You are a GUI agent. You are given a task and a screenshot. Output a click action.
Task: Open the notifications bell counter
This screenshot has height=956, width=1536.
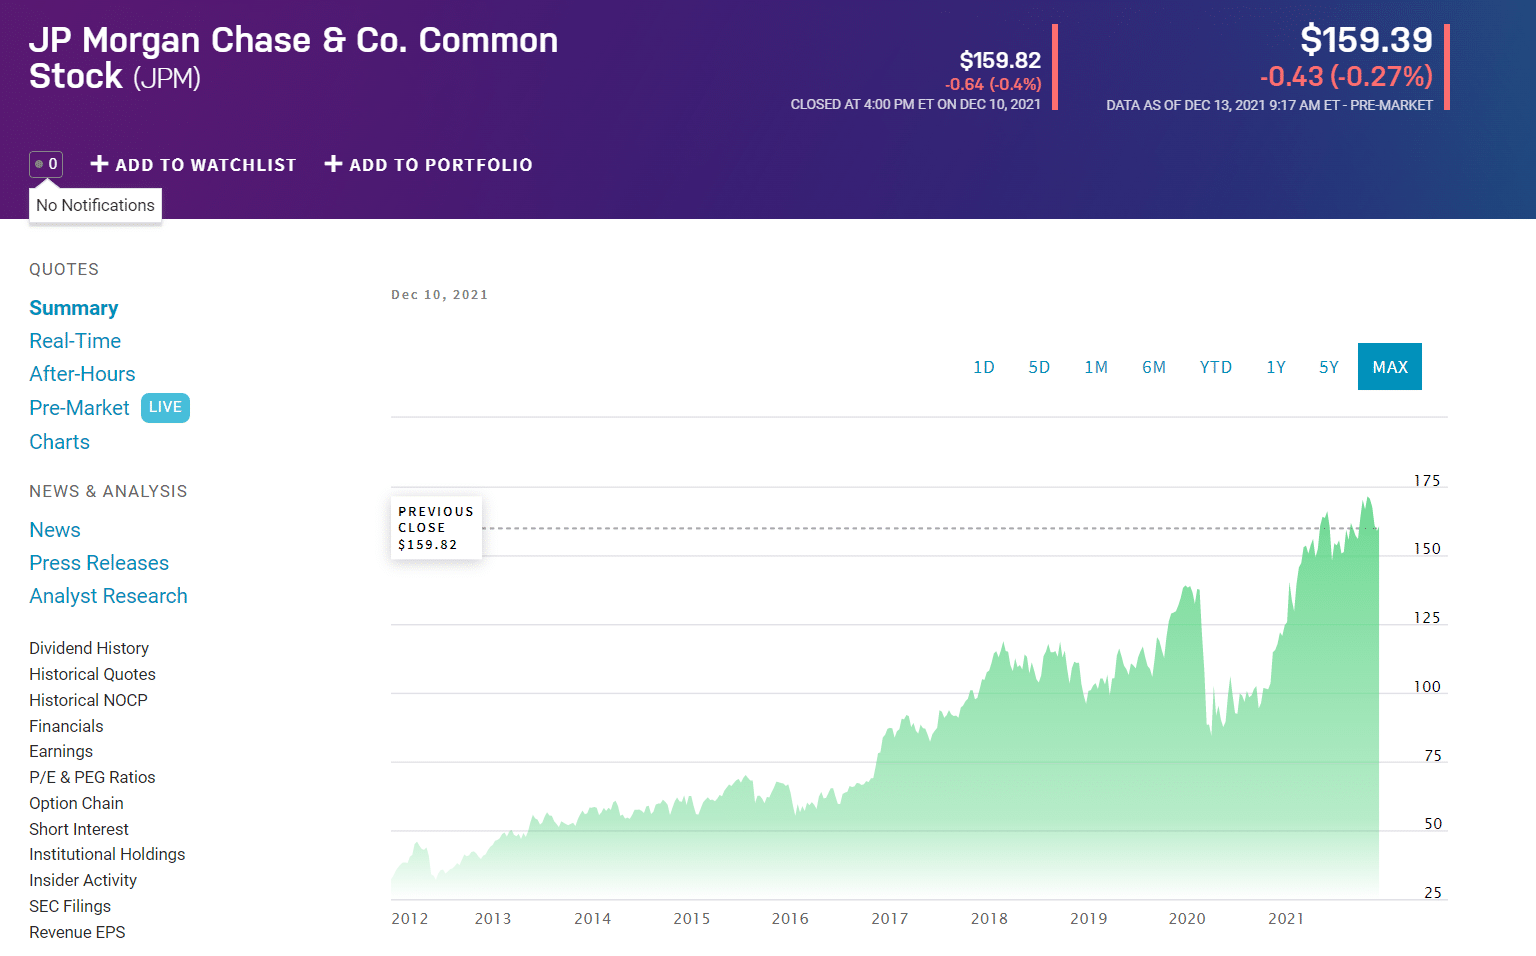point(46,164)
